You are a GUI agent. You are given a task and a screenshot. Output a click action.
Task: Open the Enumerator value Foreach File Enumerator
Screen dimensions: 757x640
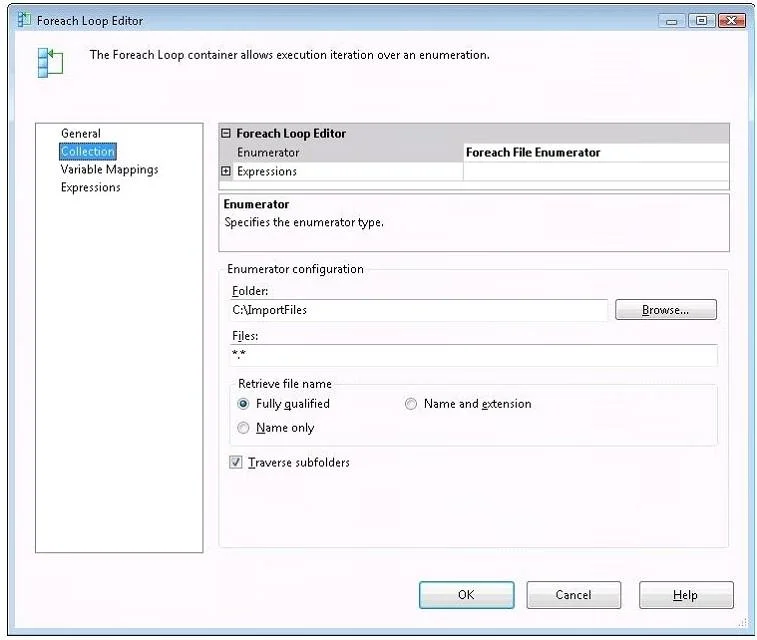pyautogui.click(x=595, y=153)
